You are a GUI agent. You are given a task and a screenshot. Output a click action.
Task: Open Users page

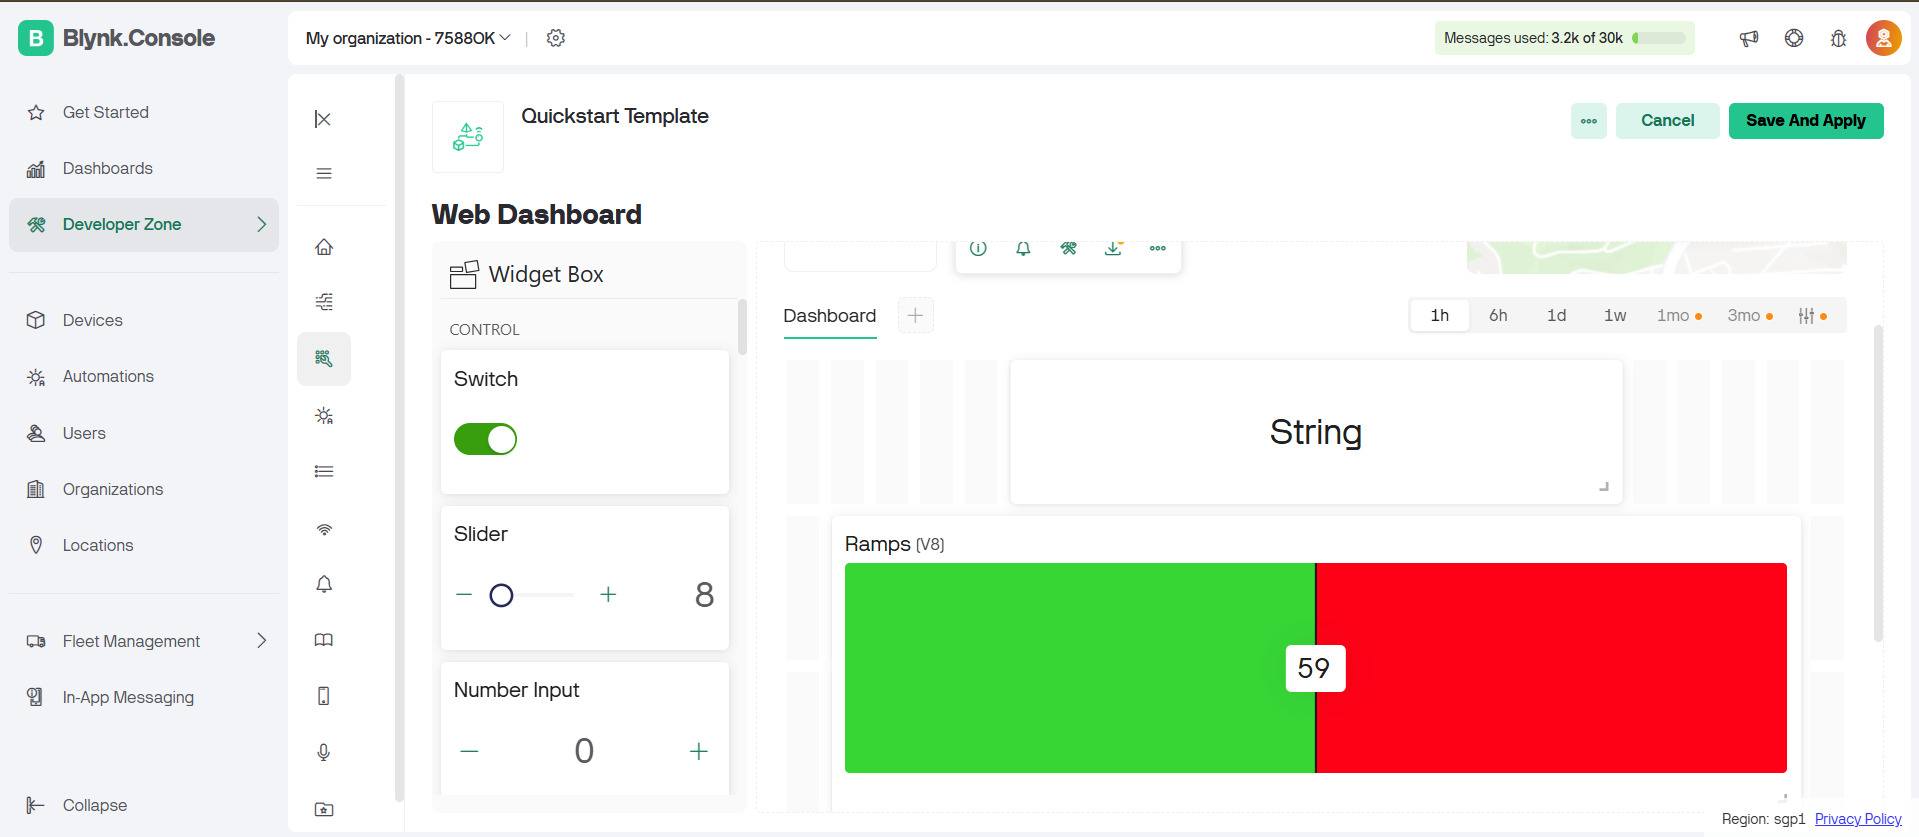(x=144, y=433)
